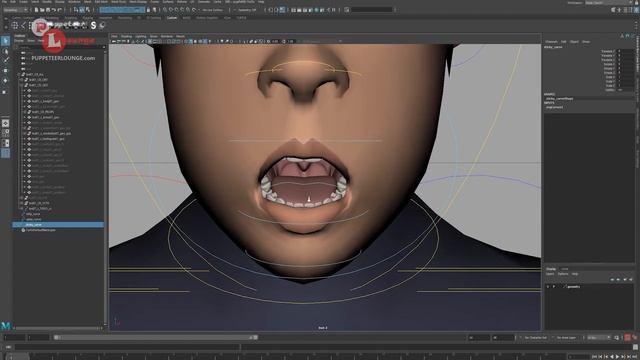Click the time slider track
640x360 pixels.
[286, 356]
